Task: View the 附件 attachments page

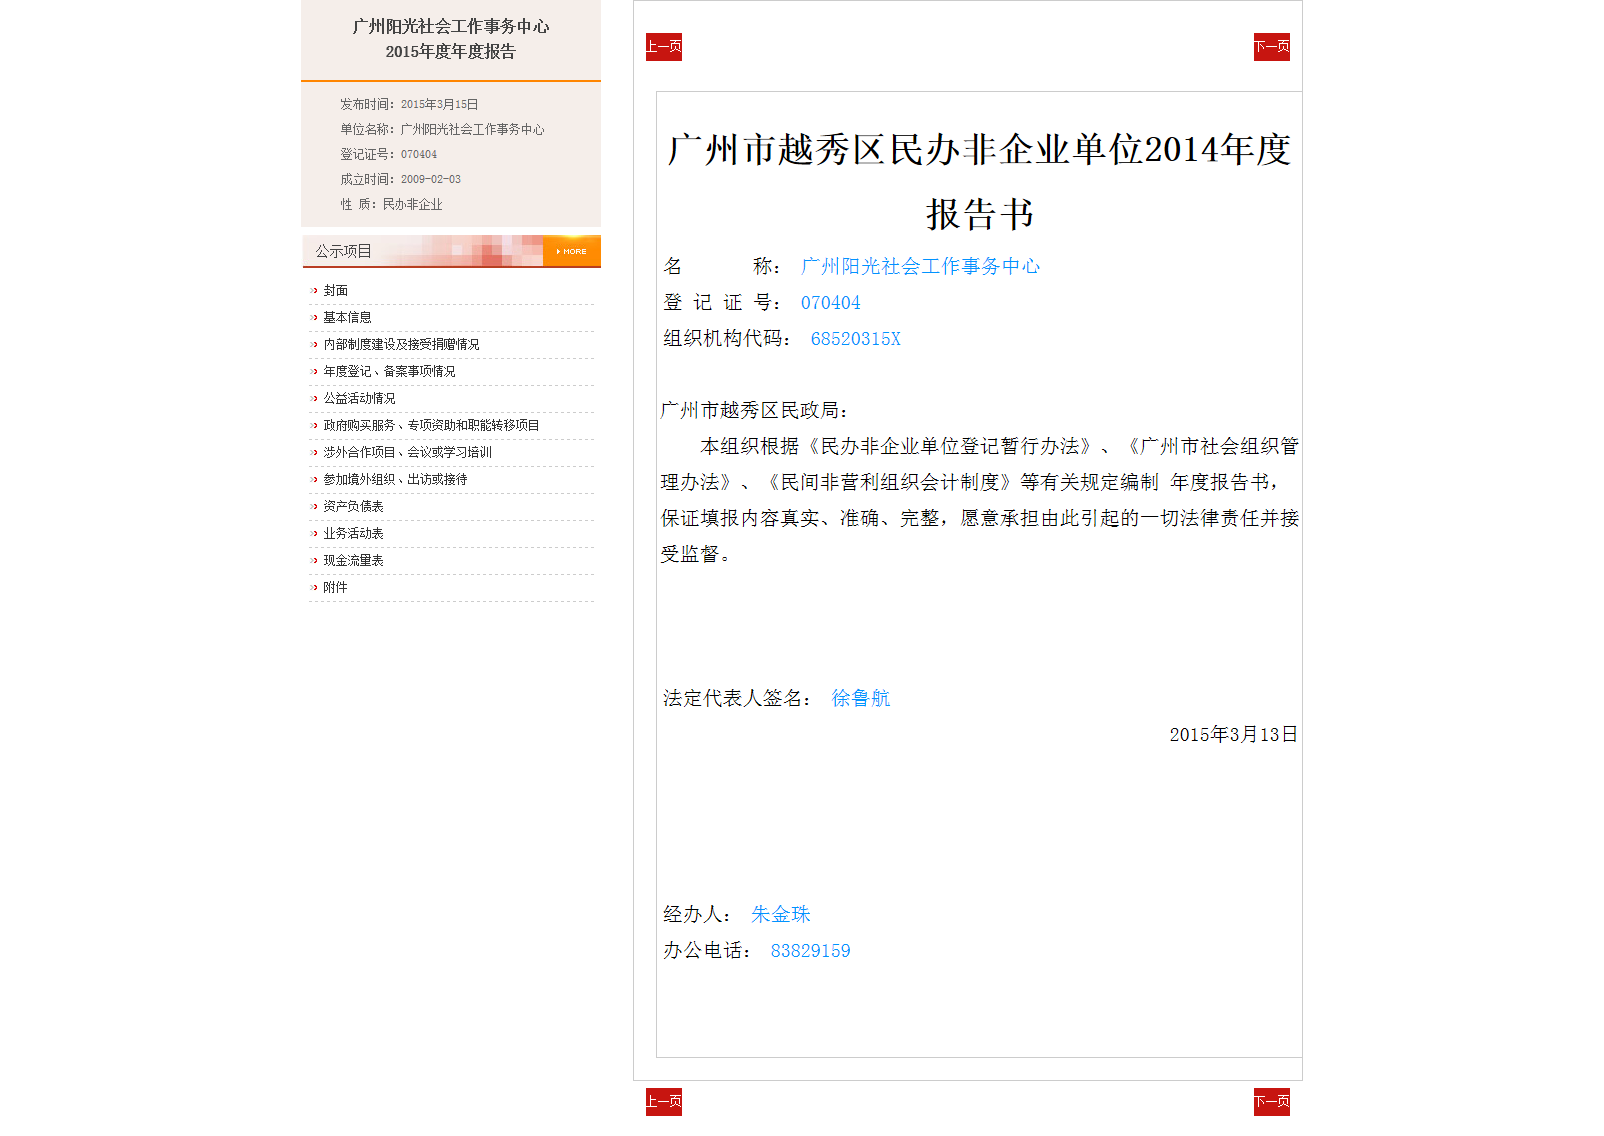Action: coord(334,587)
